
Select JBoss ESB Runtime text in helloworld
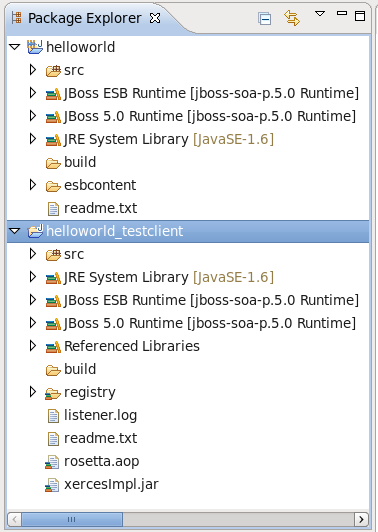(x=211, y=93)
